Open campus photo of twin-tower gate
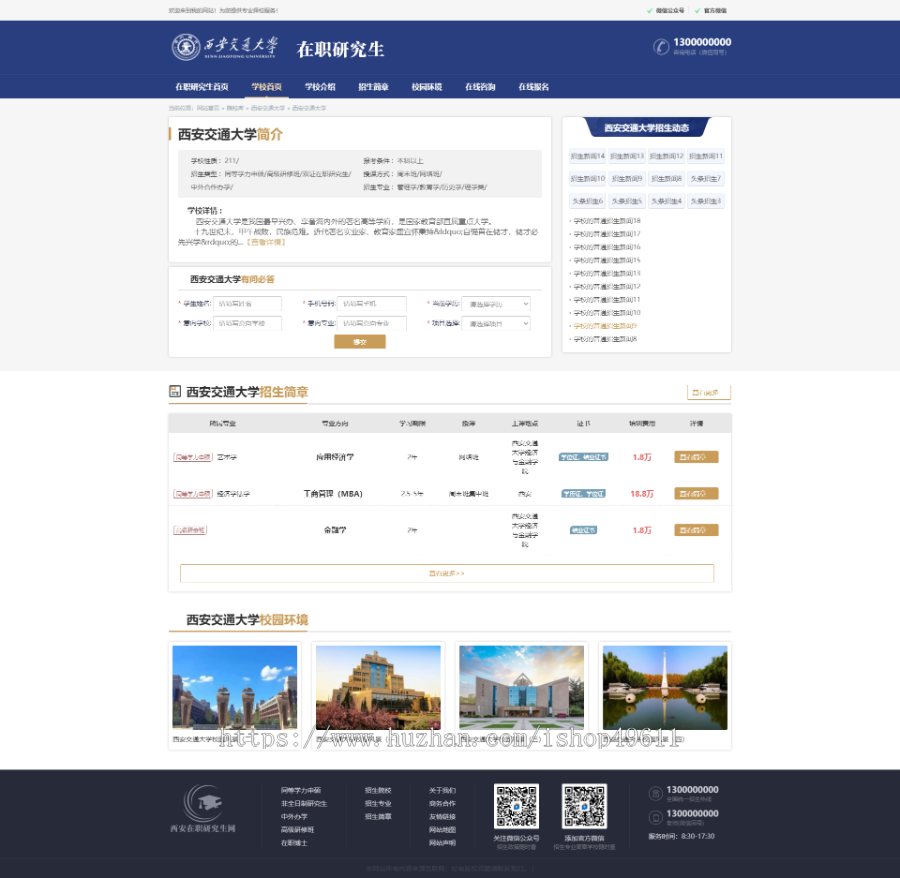900x878 pixels. pyautogui.click(x=235, y=687)
